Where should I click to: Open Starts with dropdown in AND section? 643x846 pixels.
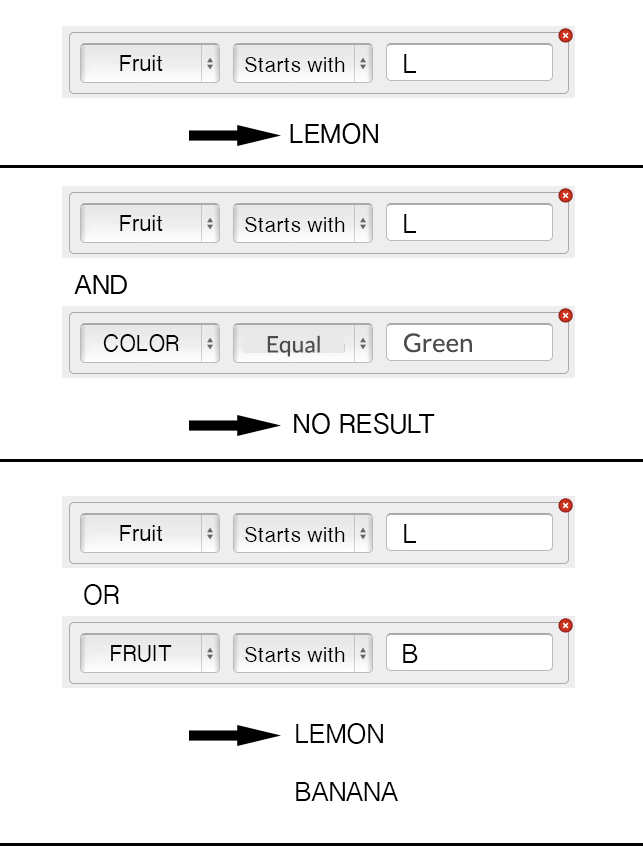[x=303, y=223]
